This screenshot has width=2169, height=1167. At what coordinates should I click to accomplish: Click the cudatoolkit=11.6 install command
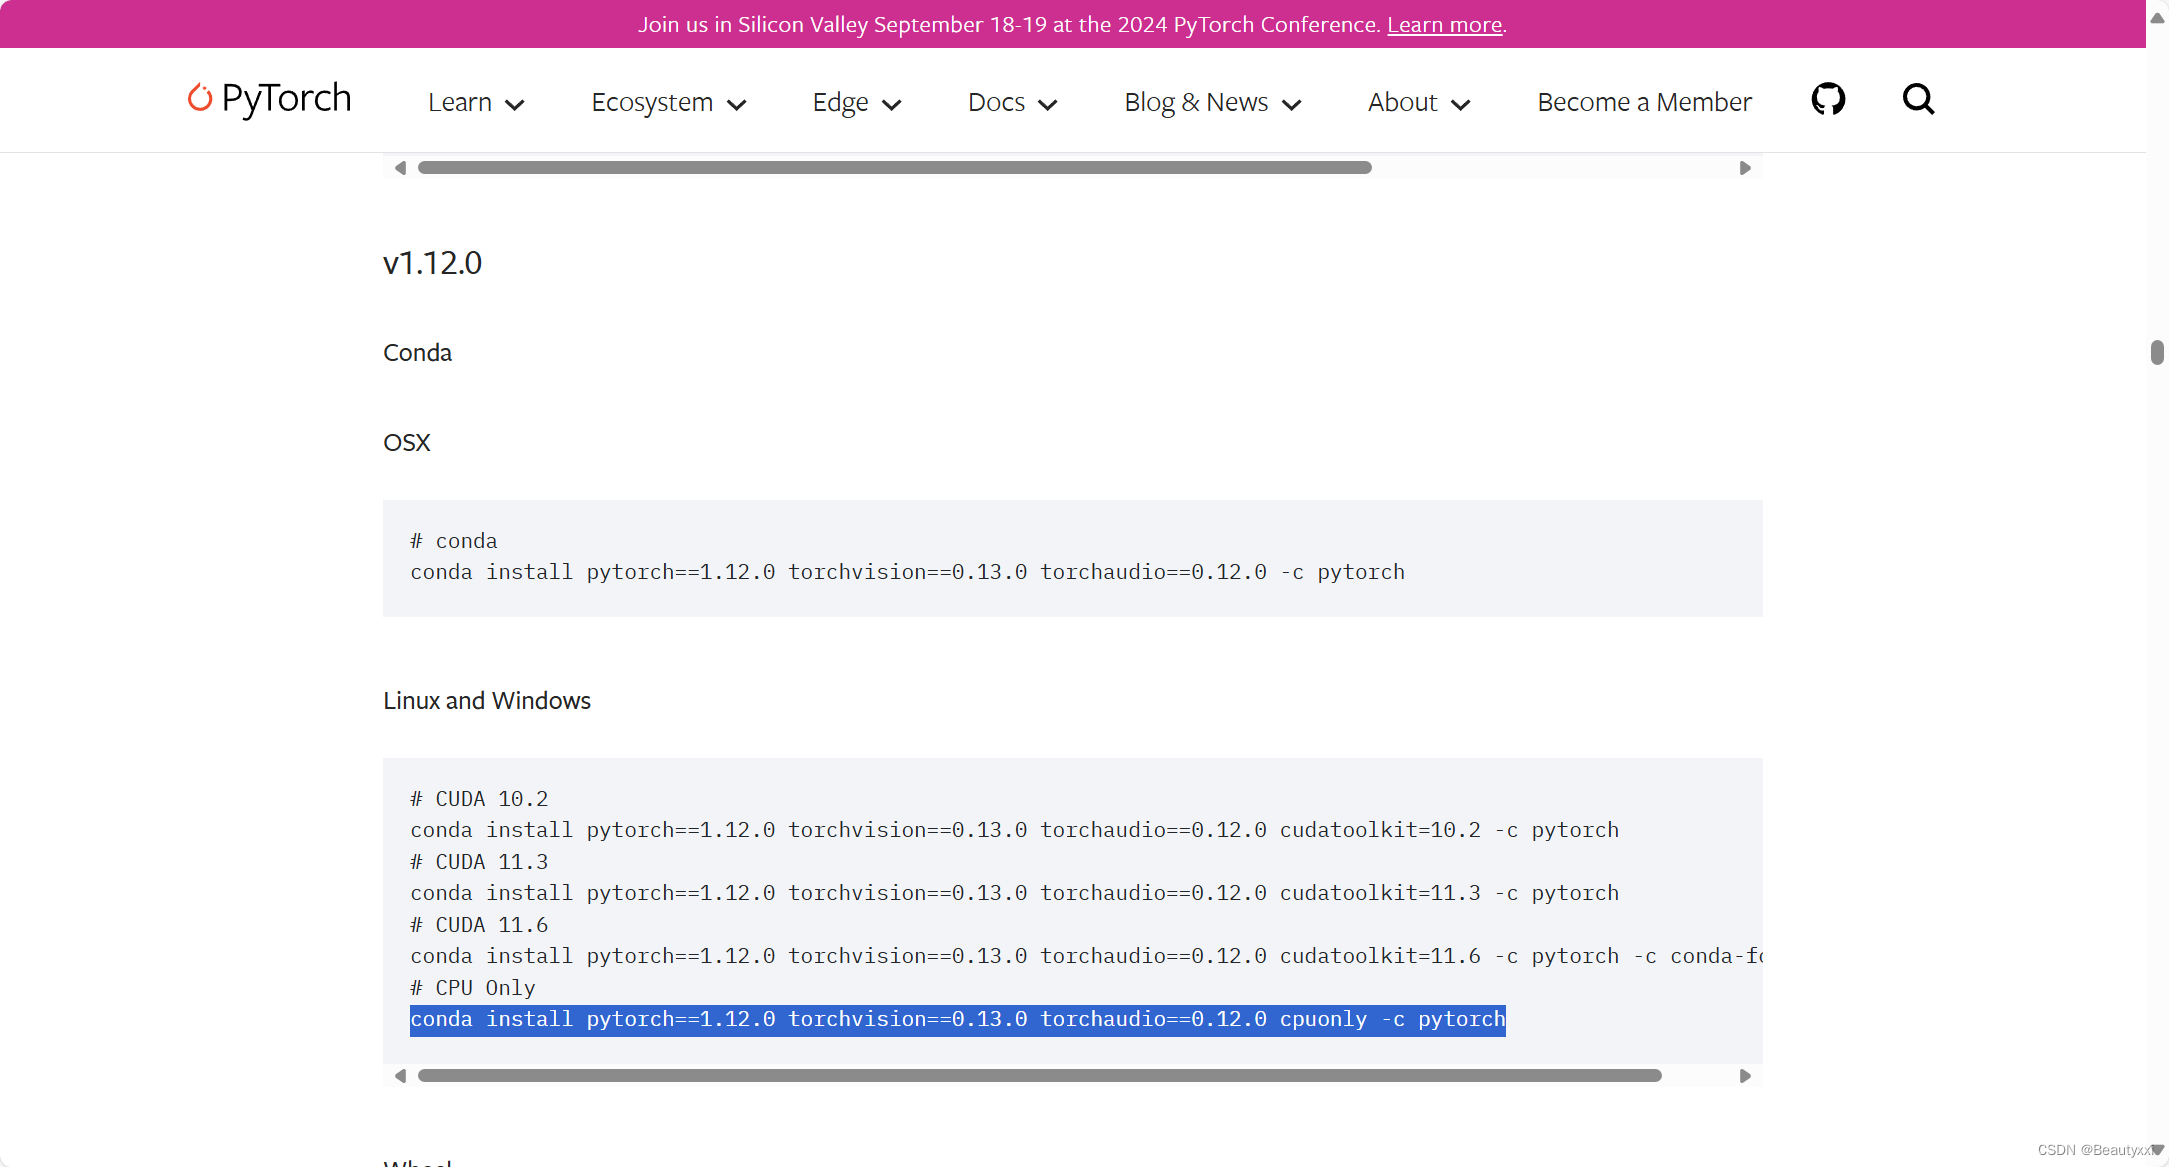(1086, 956)
